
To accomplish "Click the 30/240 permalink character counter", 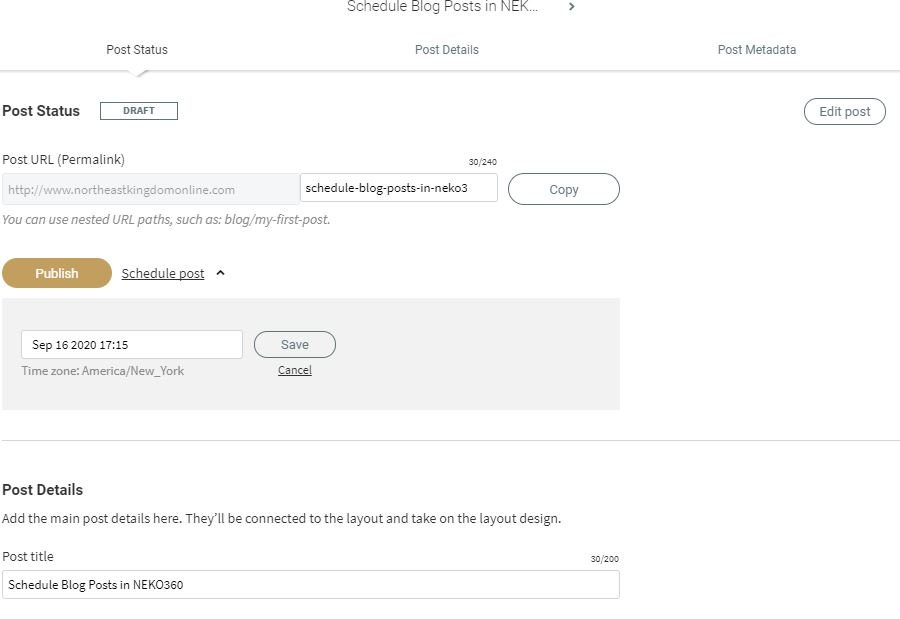I will [482, 162].
